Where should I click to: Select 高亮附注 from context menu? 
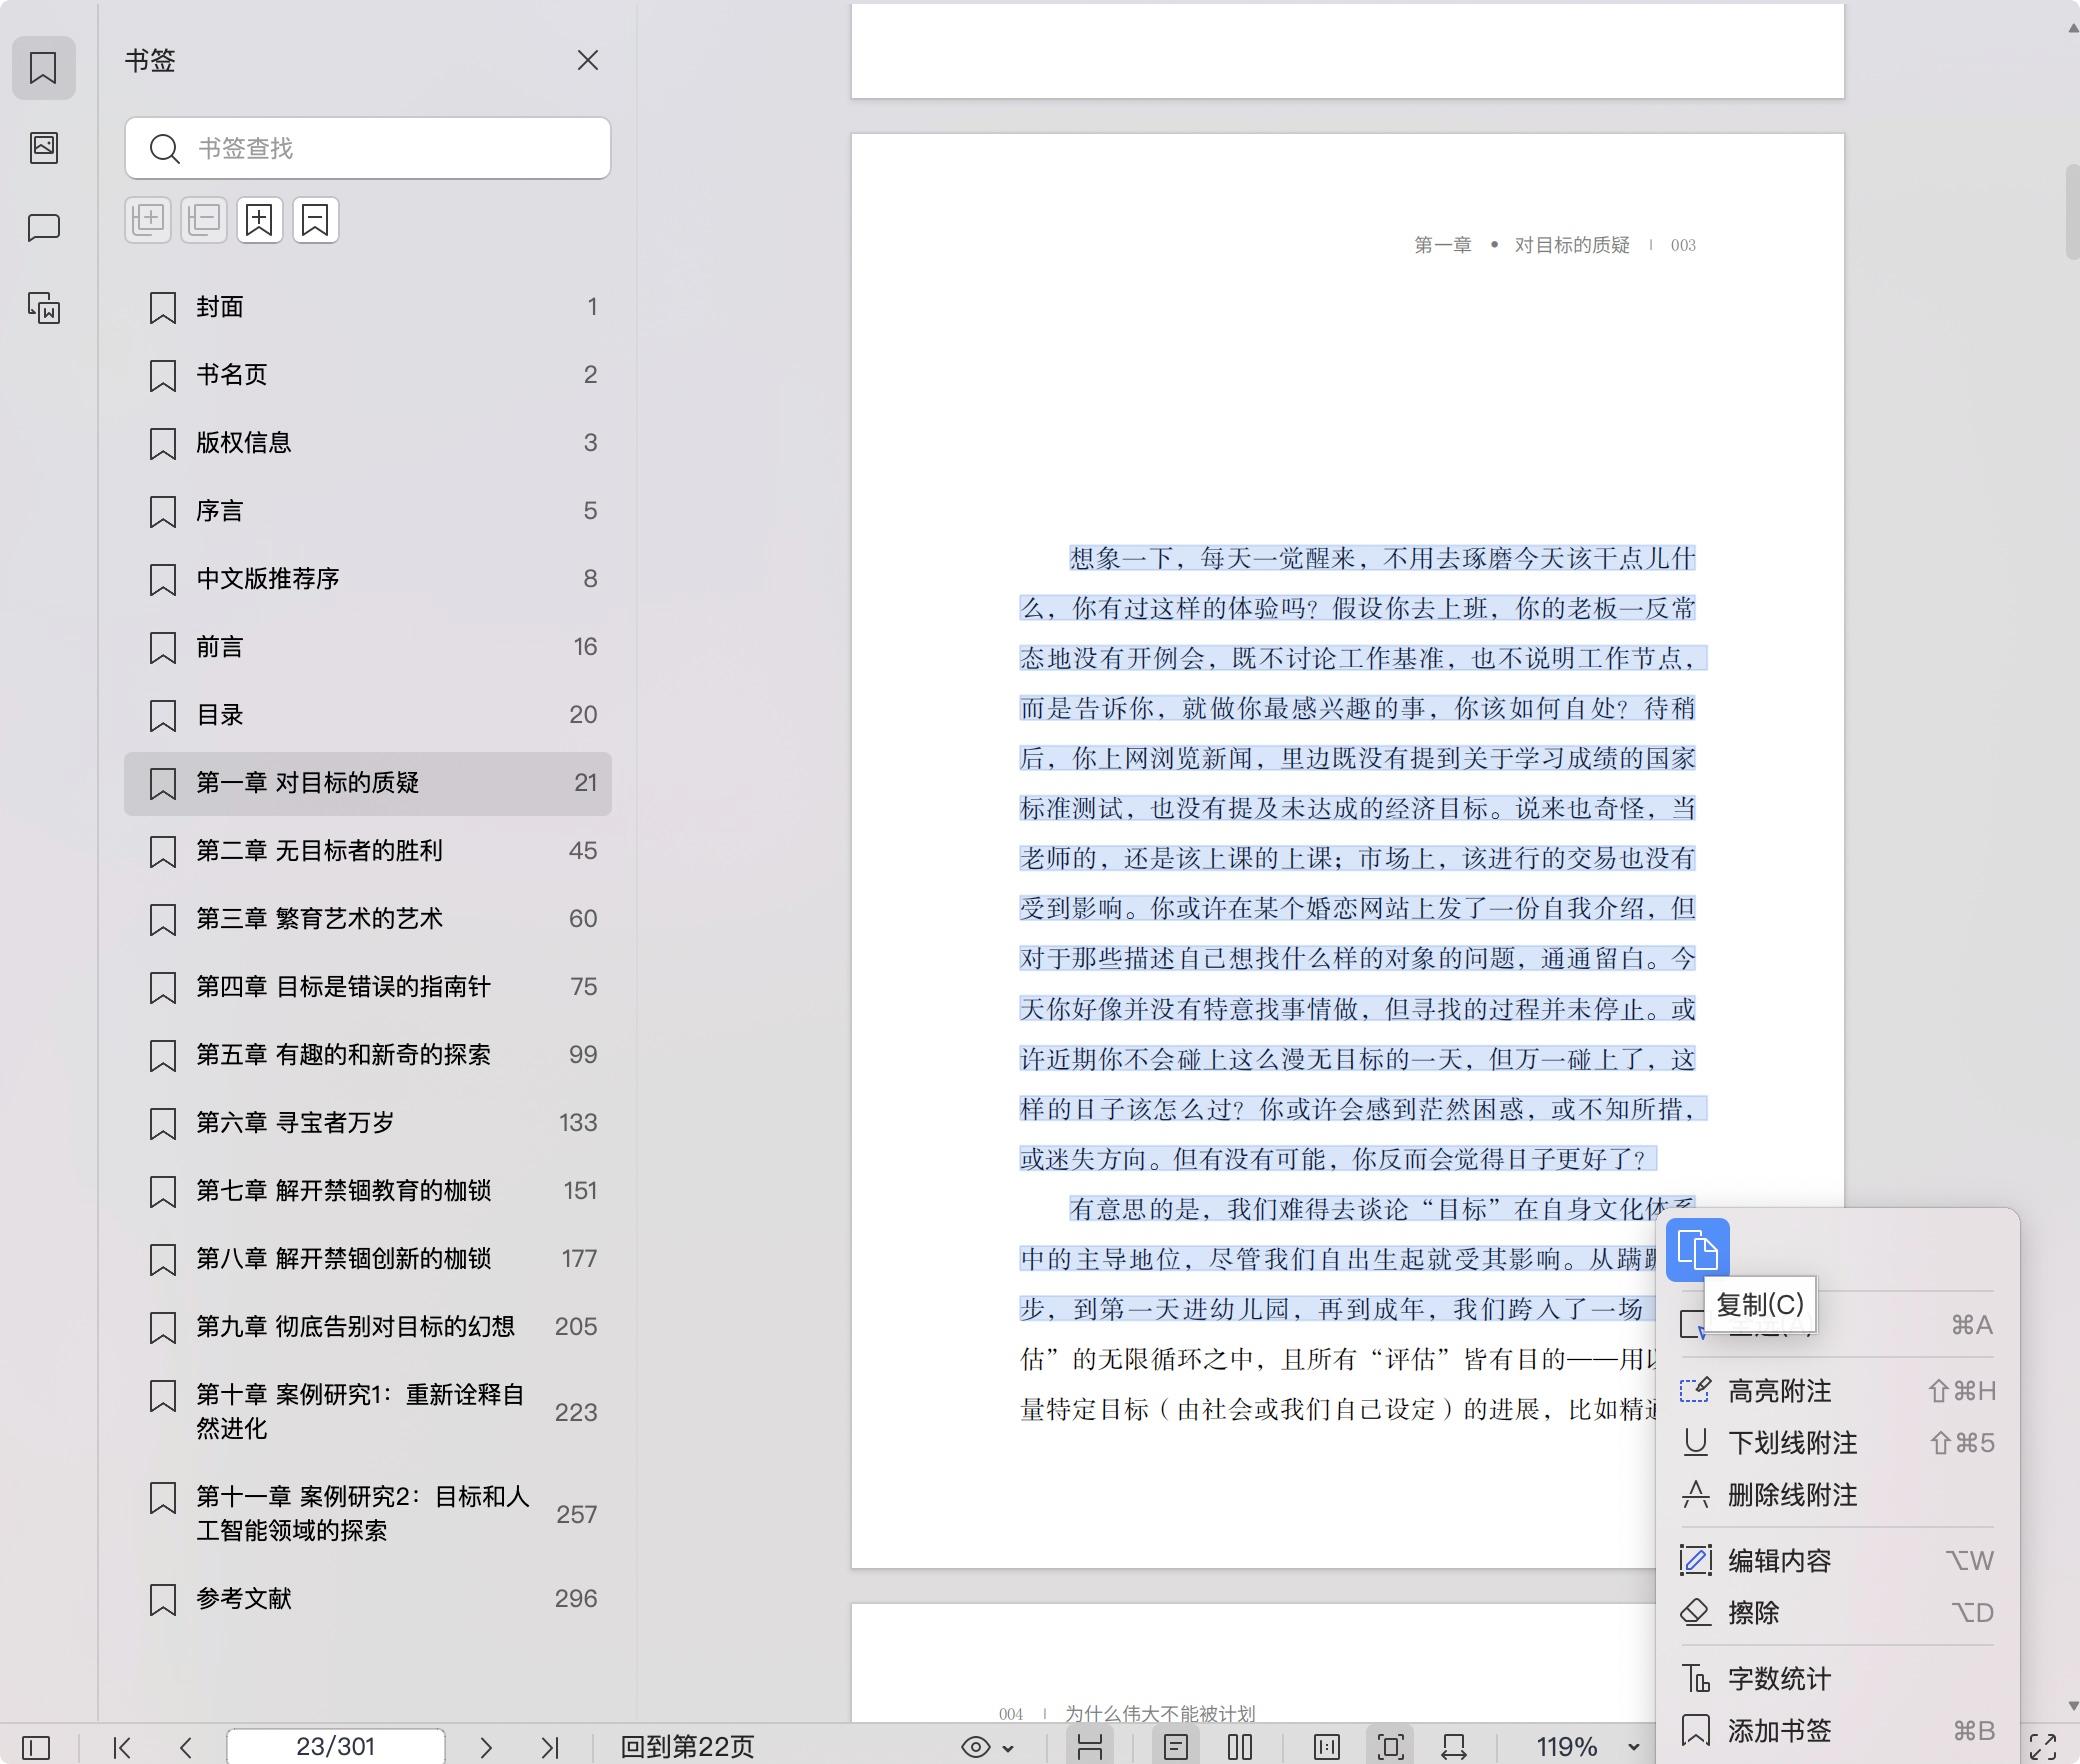pyautogui.click(x=1779, y=1391)
